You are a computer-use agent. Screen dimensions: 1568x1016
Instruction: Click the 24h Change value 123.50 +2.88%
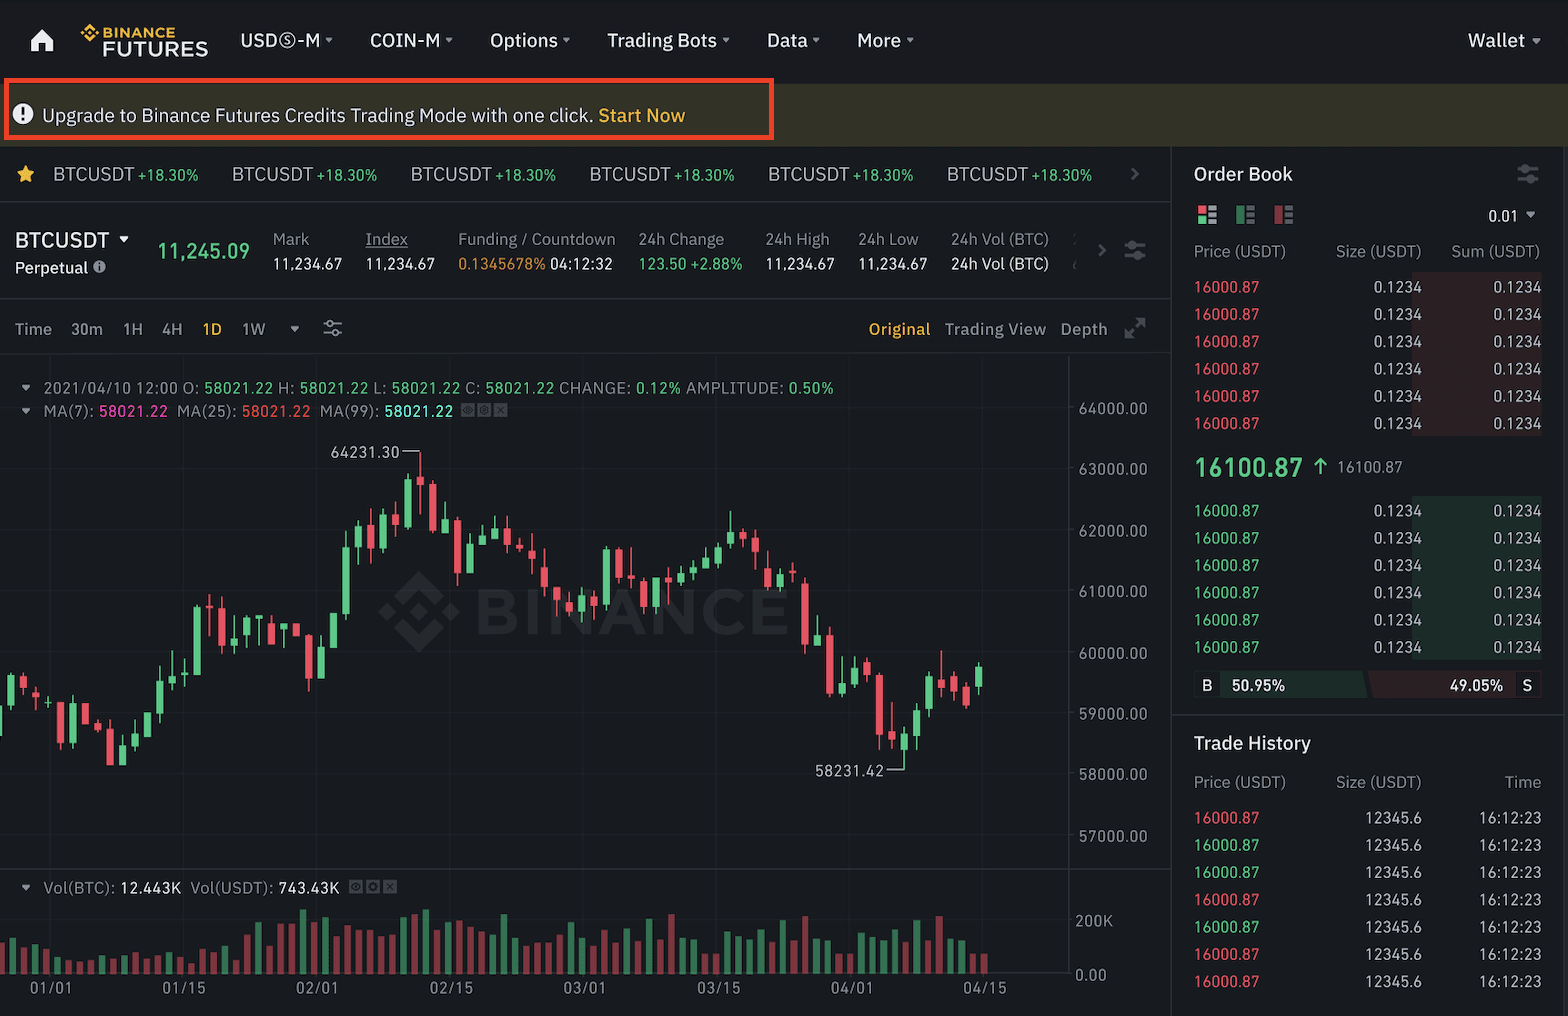690,264
